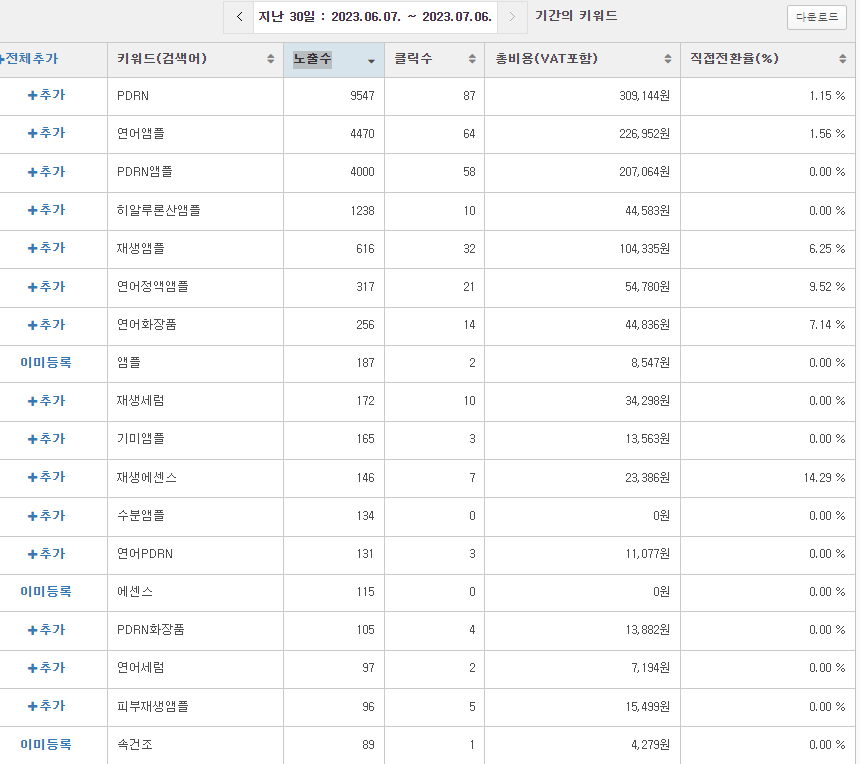
Task: Add keyword 재생에센스 with +추가
Action: pyautogui.click(x=46, y=477)
